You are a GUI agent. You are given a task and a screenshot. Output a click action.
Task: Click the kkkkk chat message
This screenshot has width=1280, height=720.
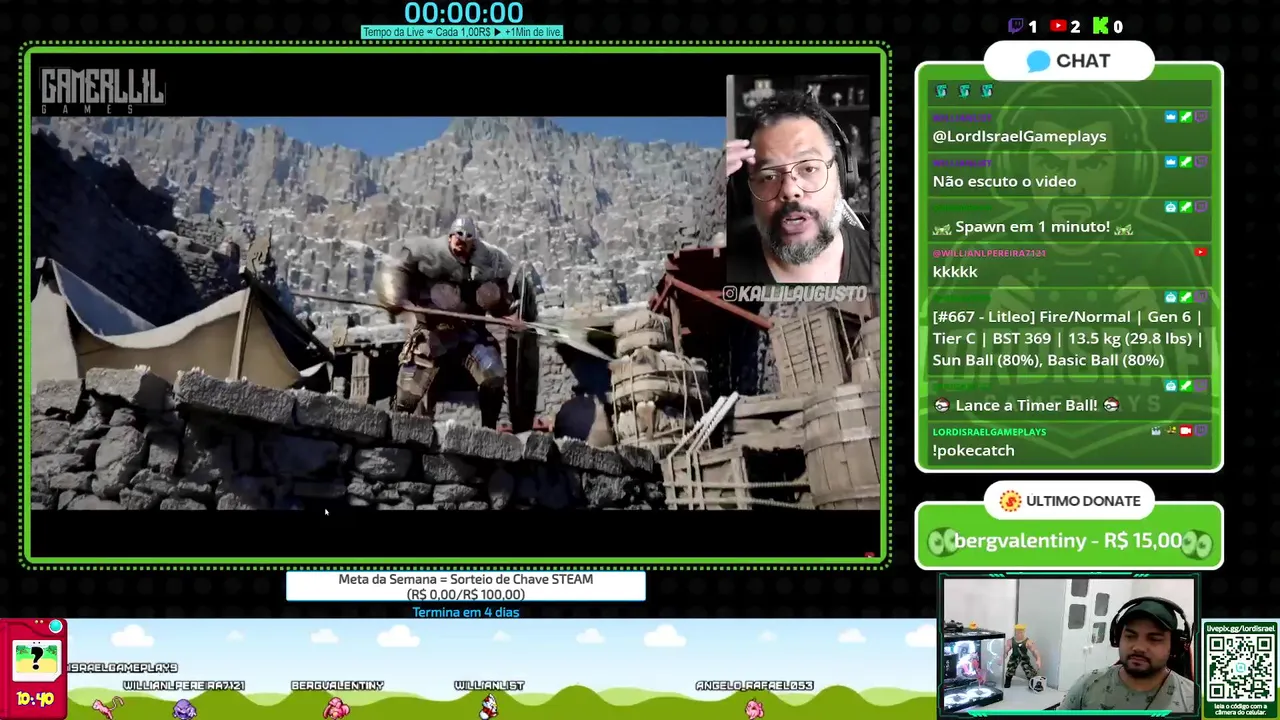955,272
